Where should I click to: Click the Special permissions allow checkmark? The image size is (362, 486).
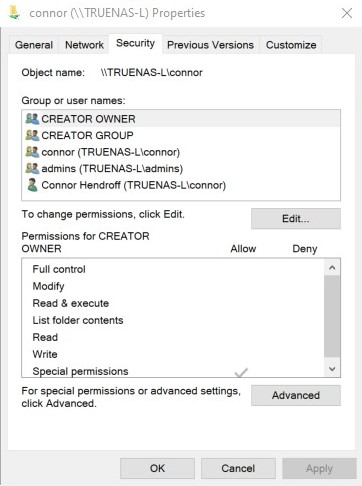click(241, 372)
